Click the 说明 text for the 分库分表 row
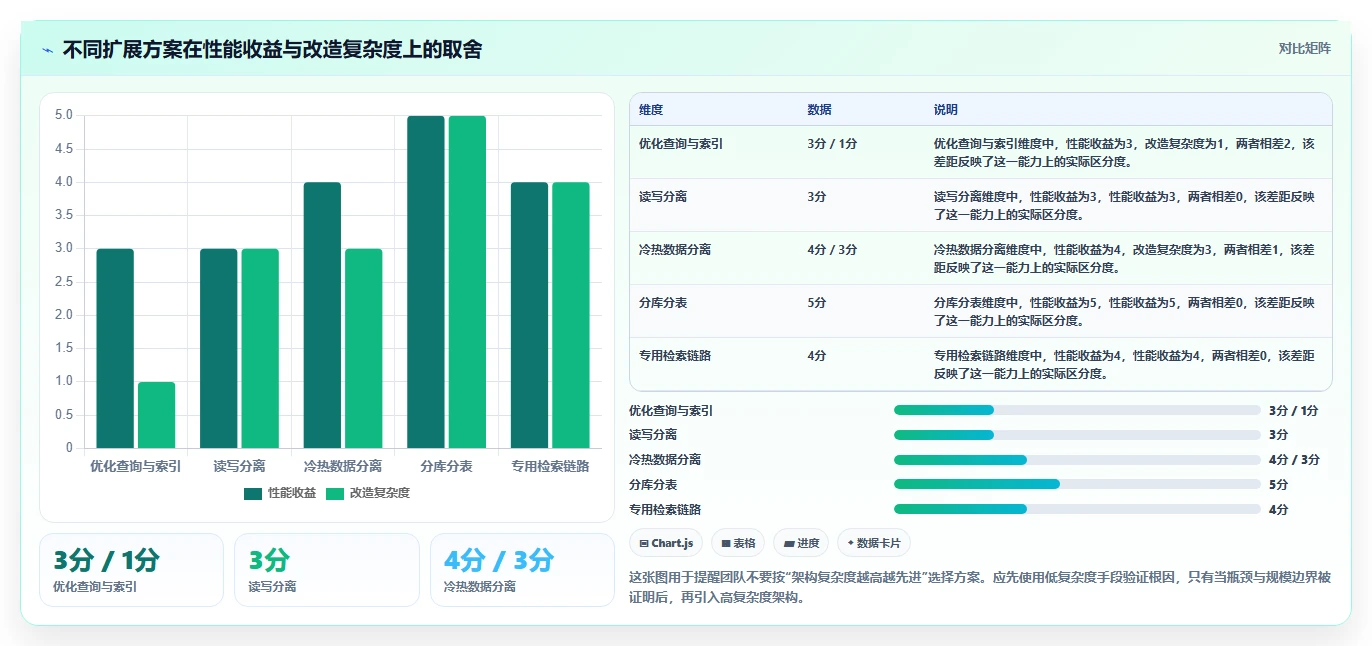 (1125, 311)
